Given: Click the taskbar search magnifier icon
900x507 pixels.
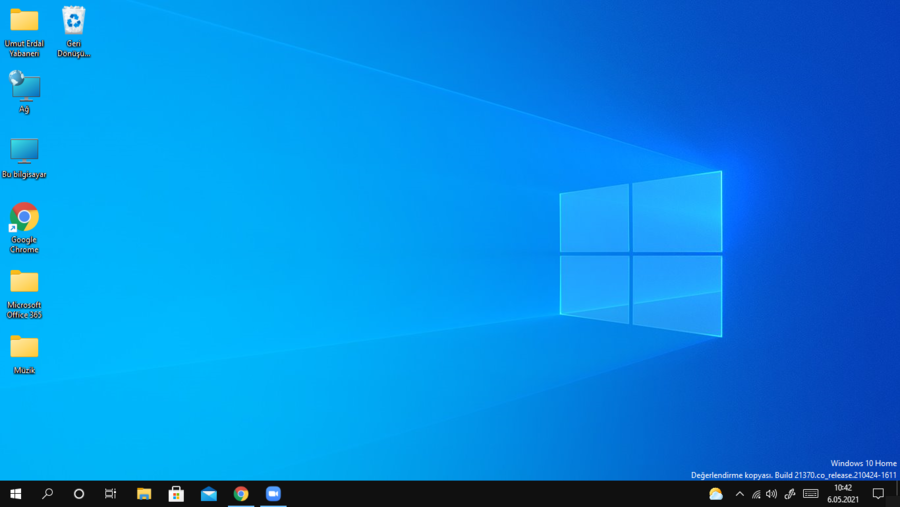Looking at the screenshot, I should click(x=47, y=494).
